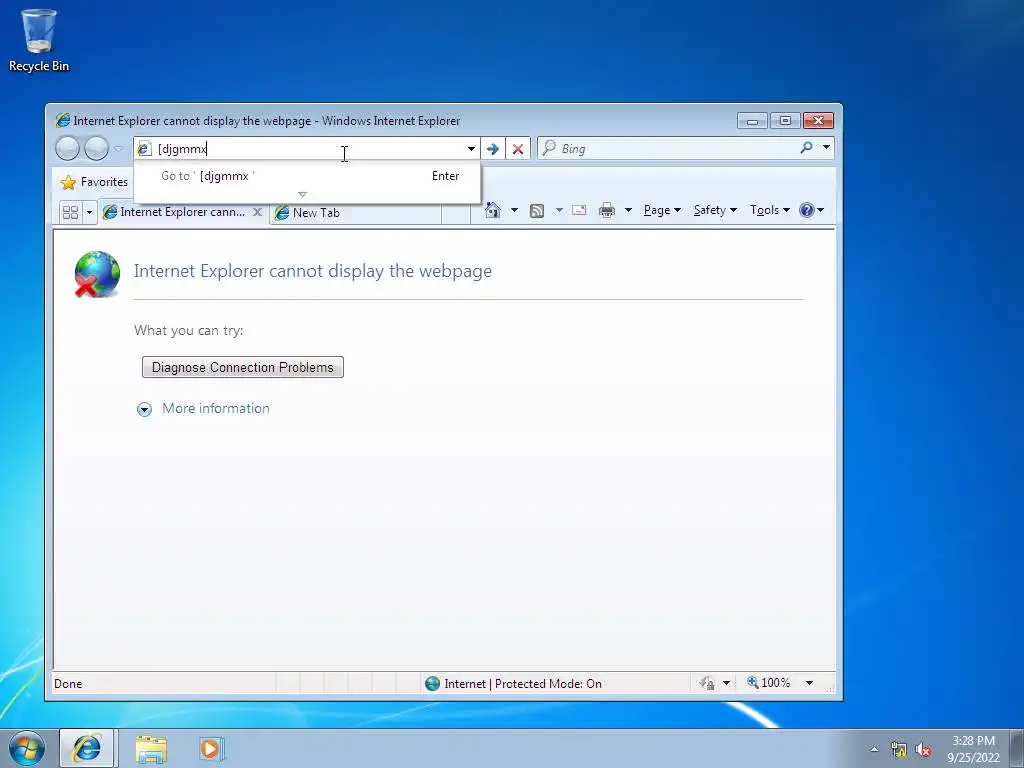This screenshot has width=1024, height=768.
Task: Switch to the New Tab tab
Action: [x=356, y=213]
